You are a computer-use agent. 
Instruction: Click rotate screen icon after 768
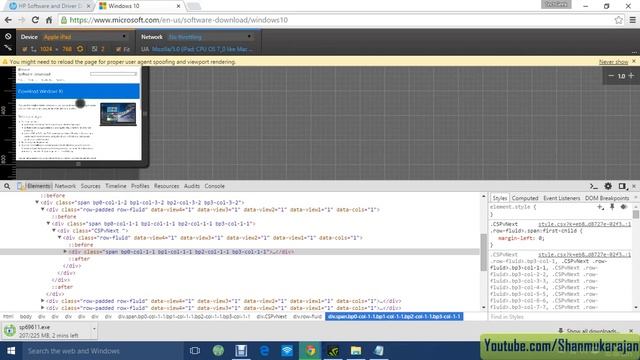coord(80,49)
